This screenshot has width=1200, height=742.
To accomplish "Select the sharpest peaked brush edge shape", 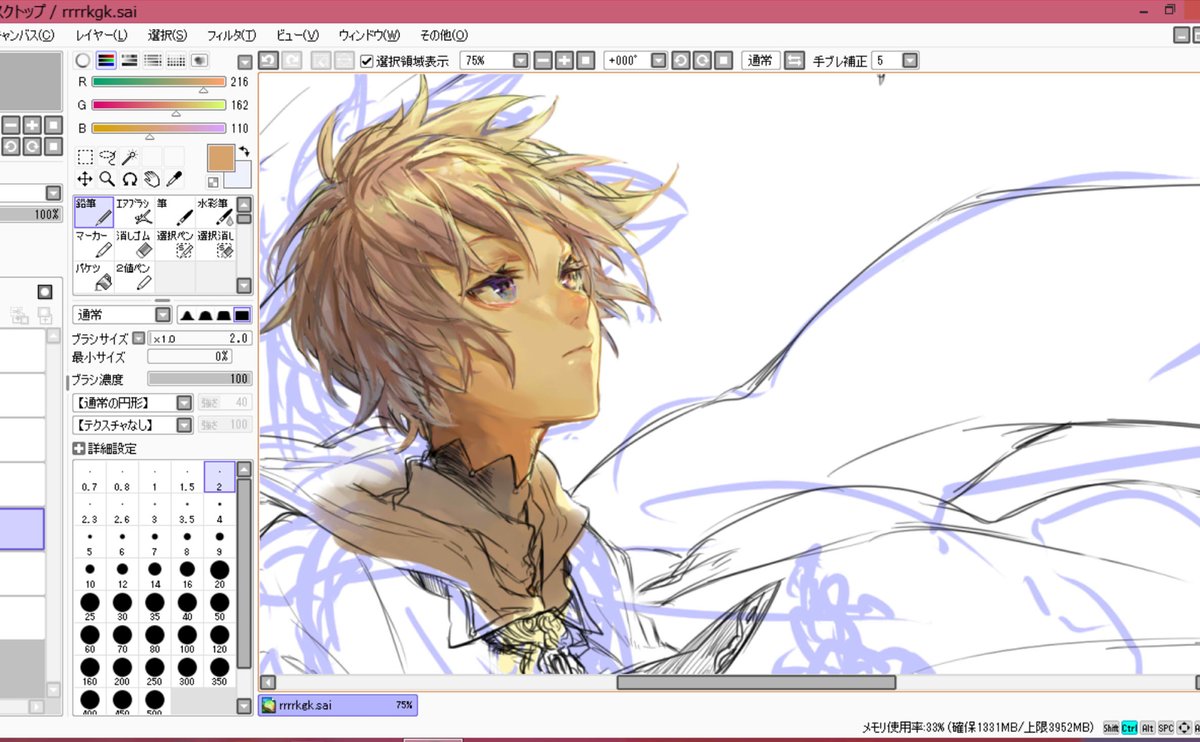I will 187,316.
